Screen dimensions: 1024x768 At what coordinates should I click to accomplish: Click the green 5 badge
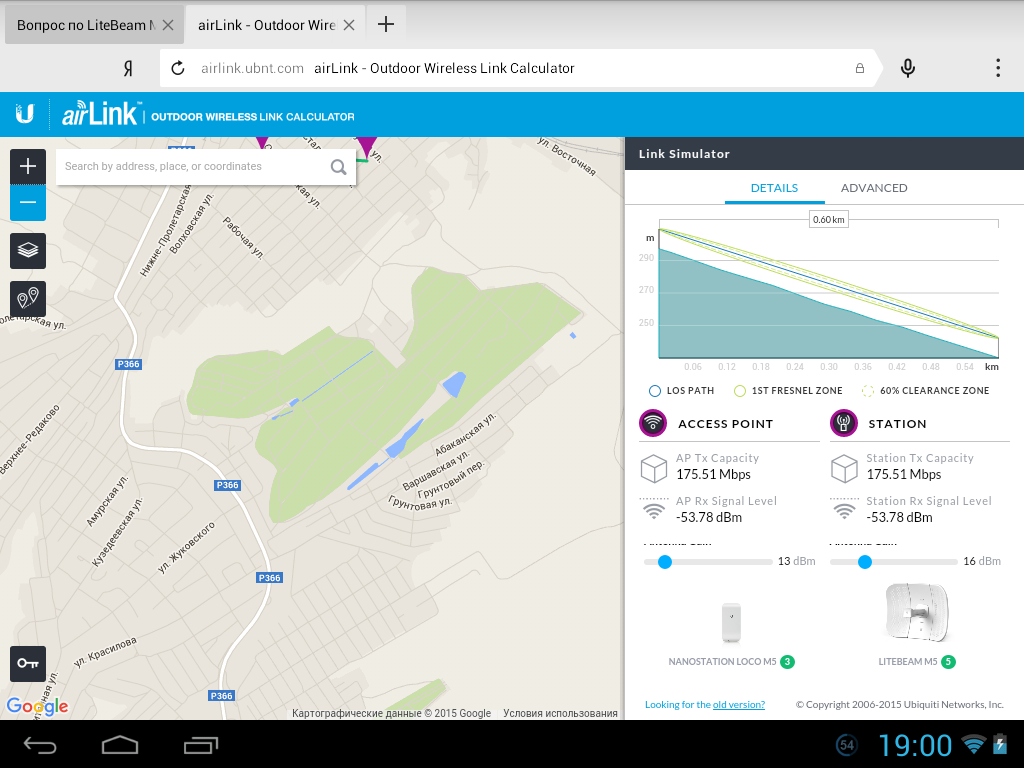pos(948,662)
